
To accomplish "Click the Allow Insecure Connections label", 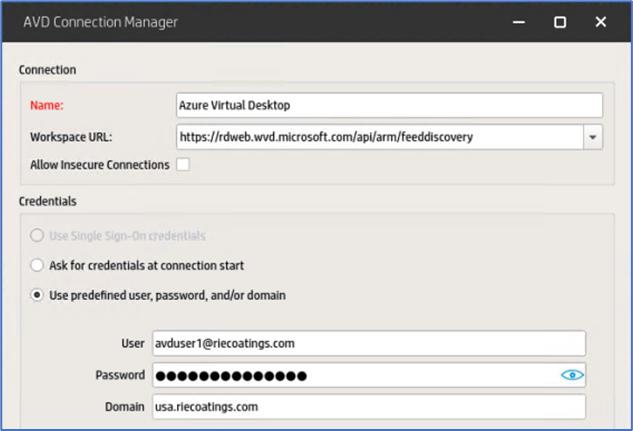I will [100, 165].
